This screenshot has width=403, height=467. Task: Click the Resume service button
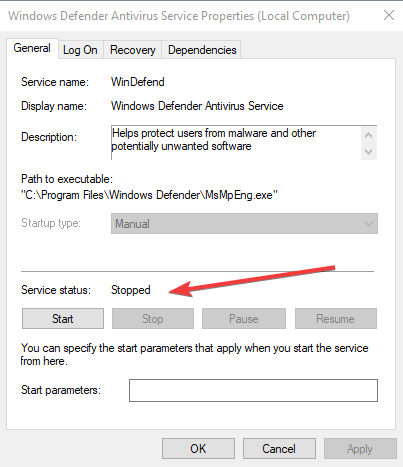point(336,319)
